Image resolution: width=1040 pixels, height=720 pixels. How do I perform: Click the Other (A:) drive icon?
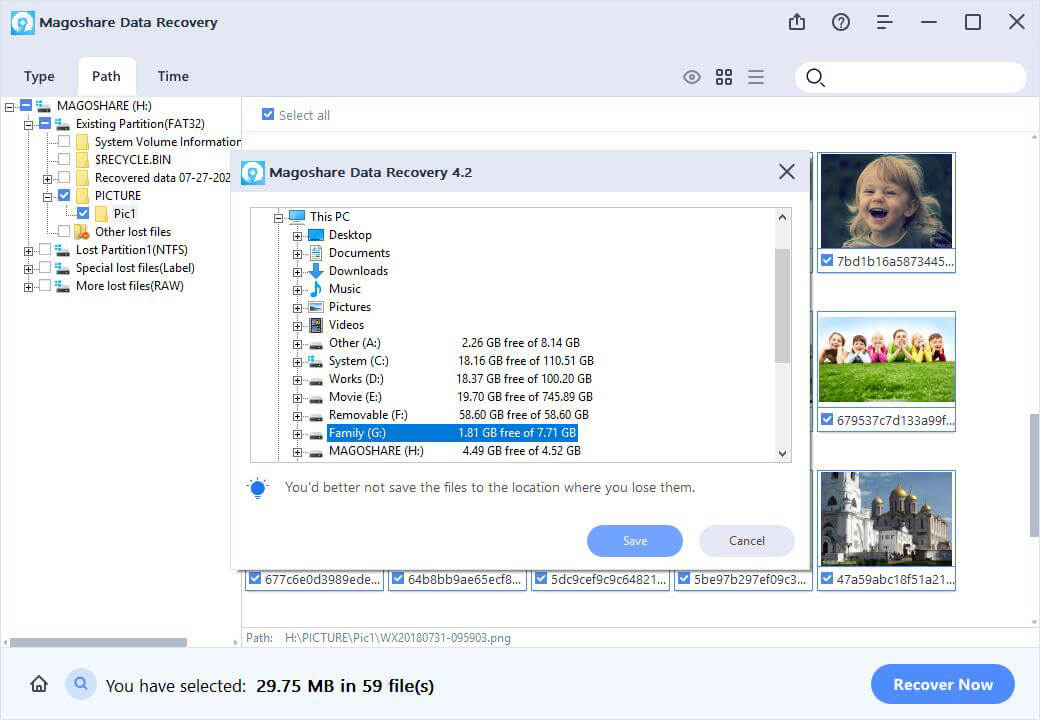[x=316, y=343]
